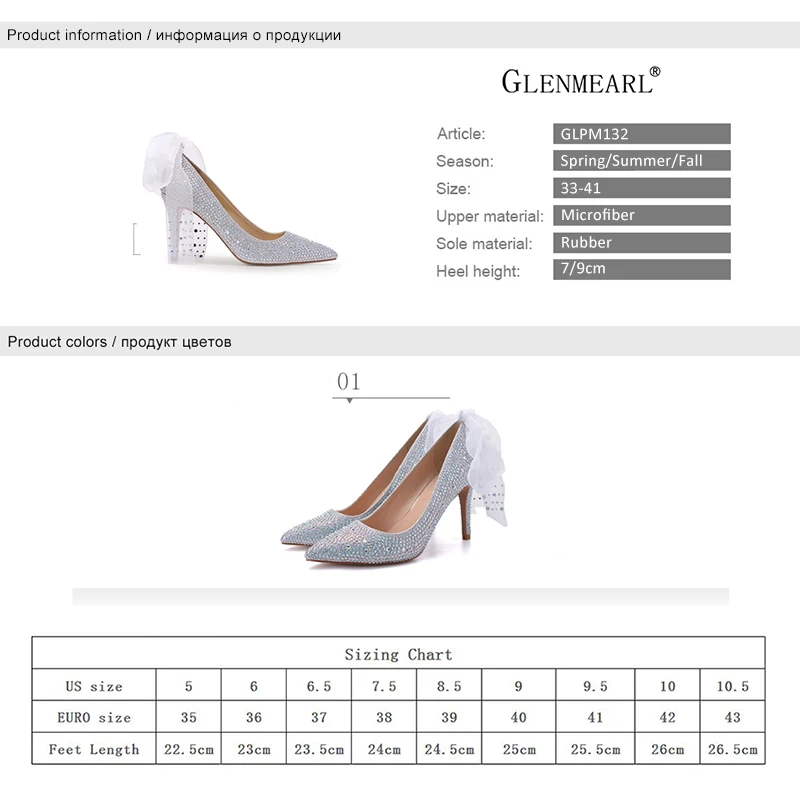
Task: Click feet length cell 23.5cm
Action: 319,749
